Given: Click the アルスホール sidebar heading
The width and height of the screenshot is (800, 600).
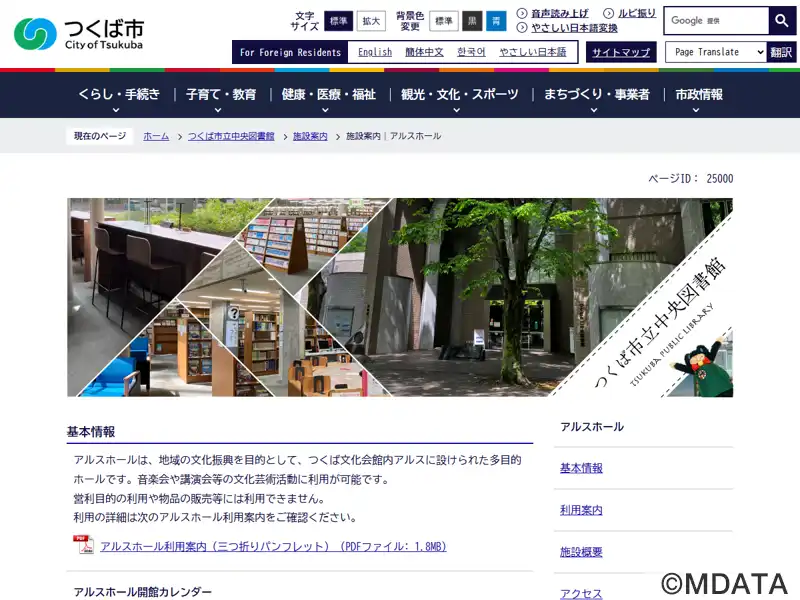Looking at the screenshot, I should [592, 427].
